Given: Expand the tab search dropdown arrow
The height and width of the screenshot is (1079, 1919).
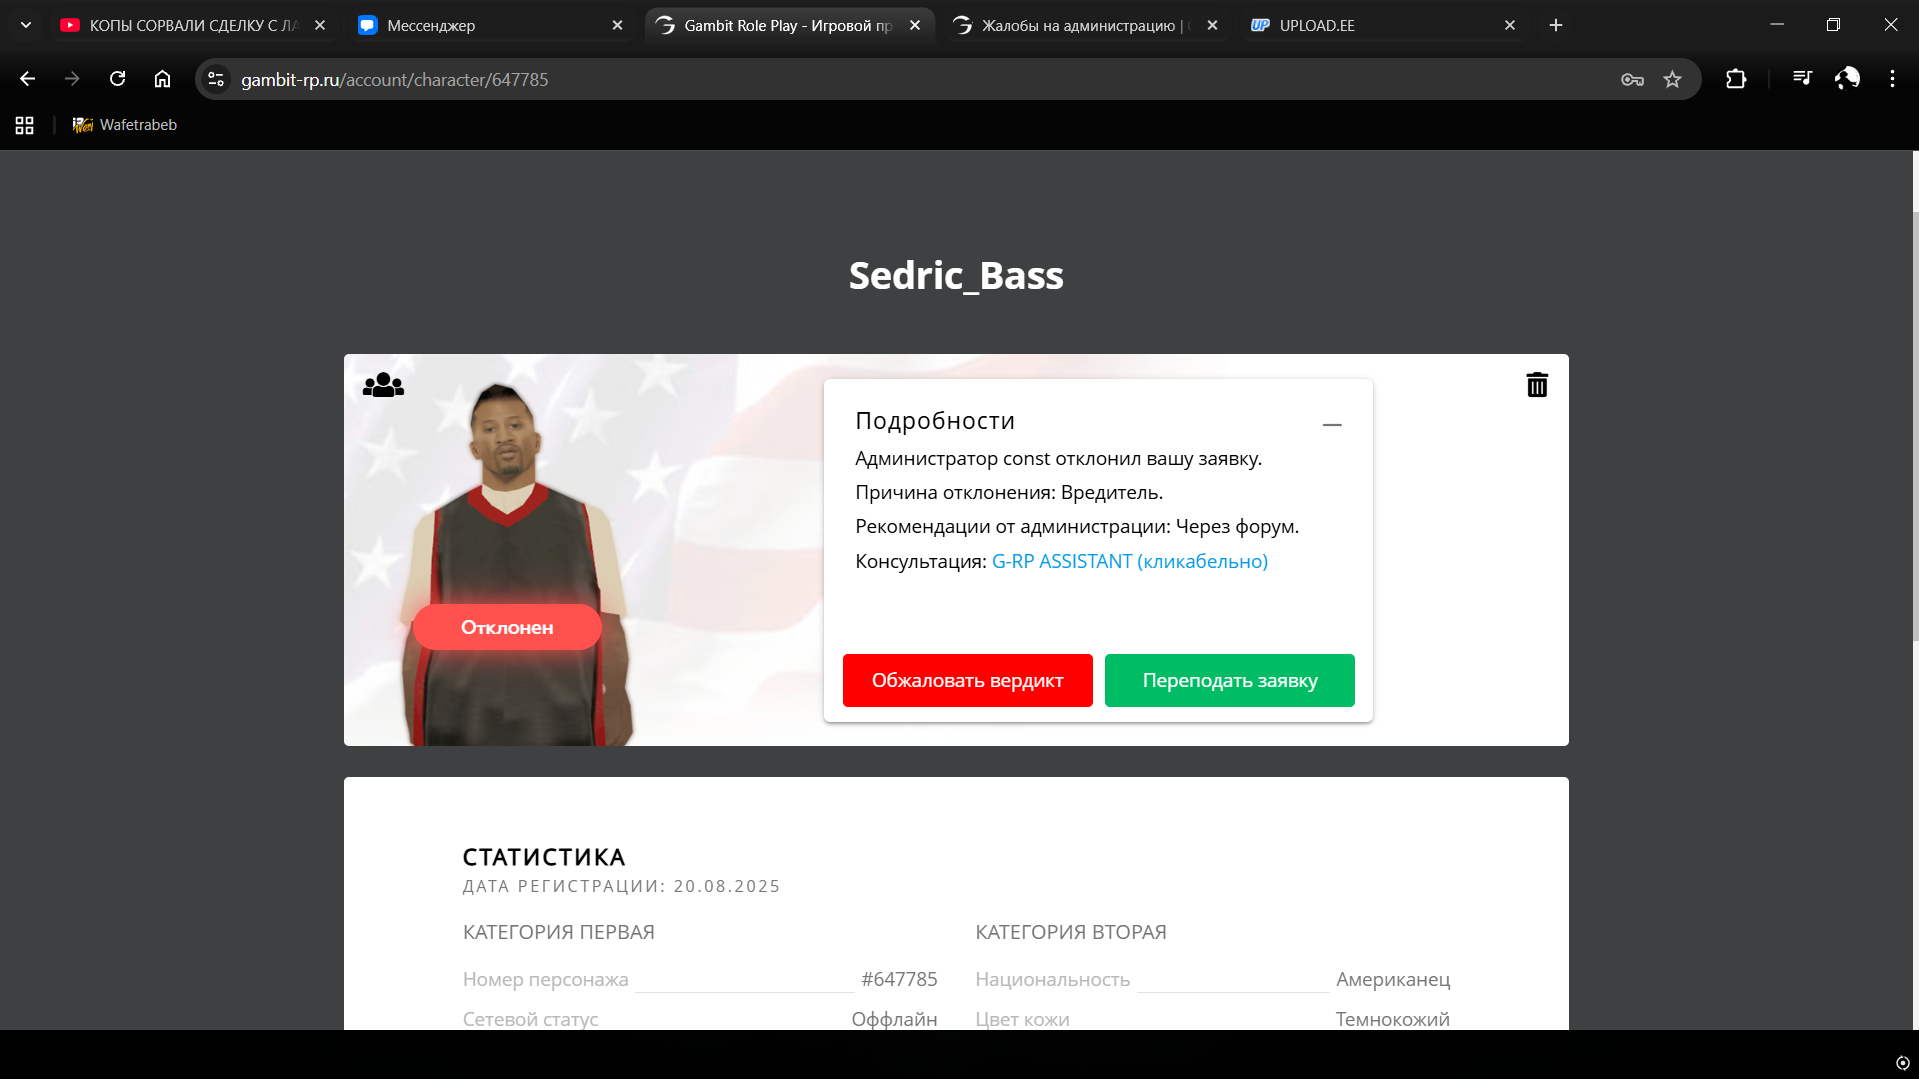Looking at the screenshot, I should 26,25.
